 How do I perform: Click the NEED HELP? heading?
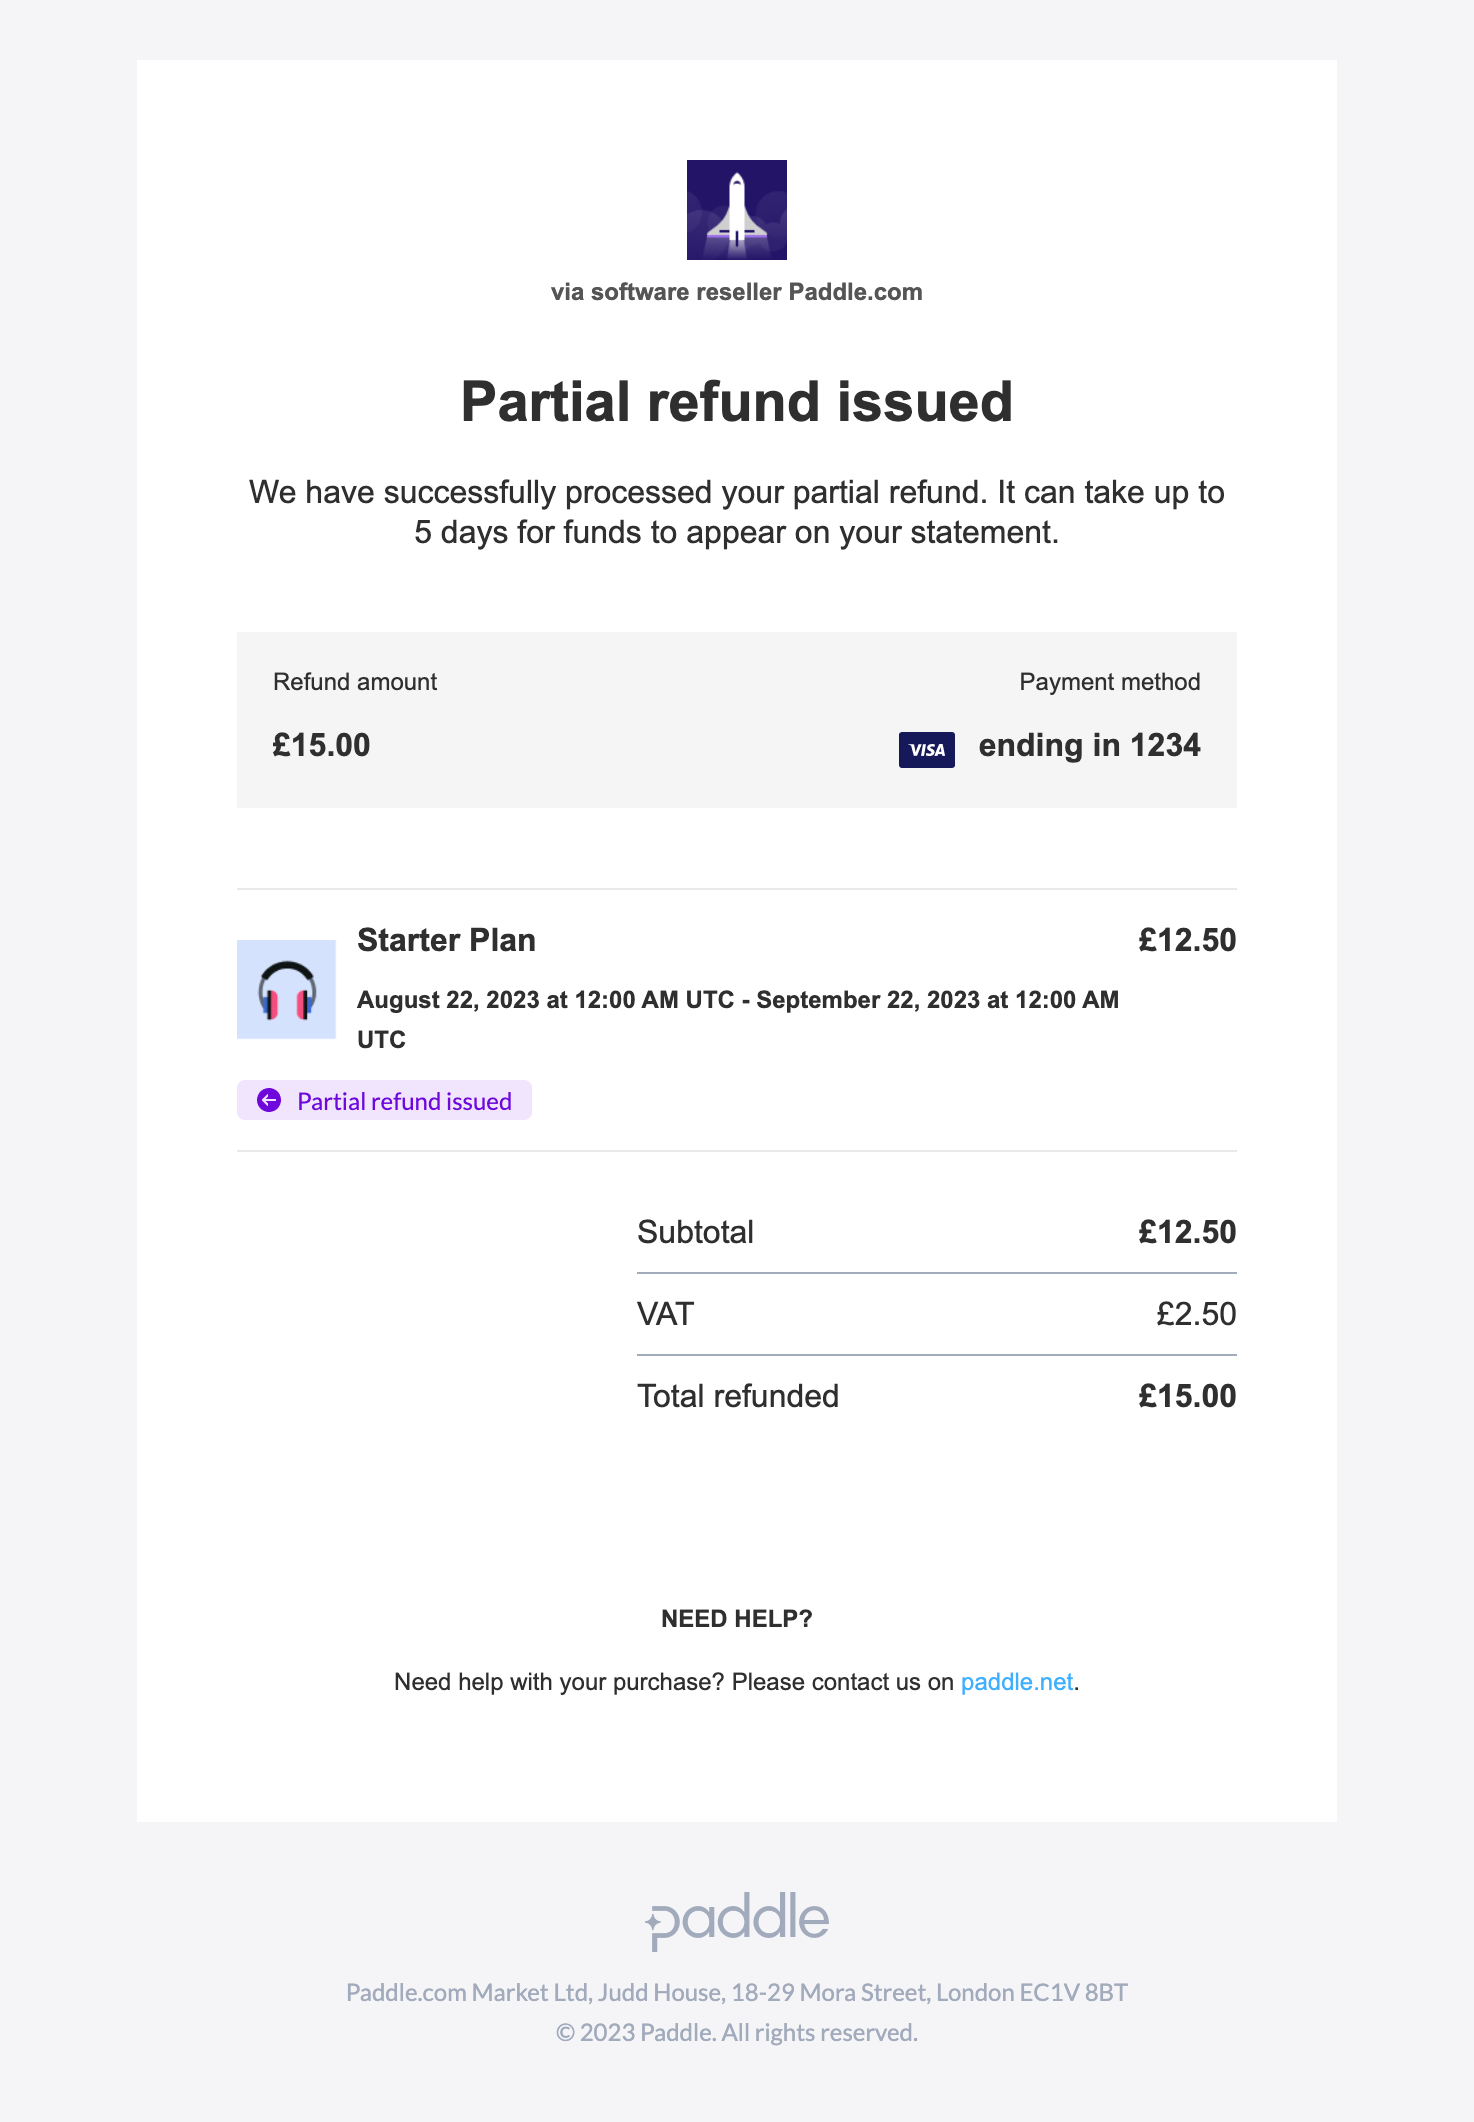(x=737, y=1619)
